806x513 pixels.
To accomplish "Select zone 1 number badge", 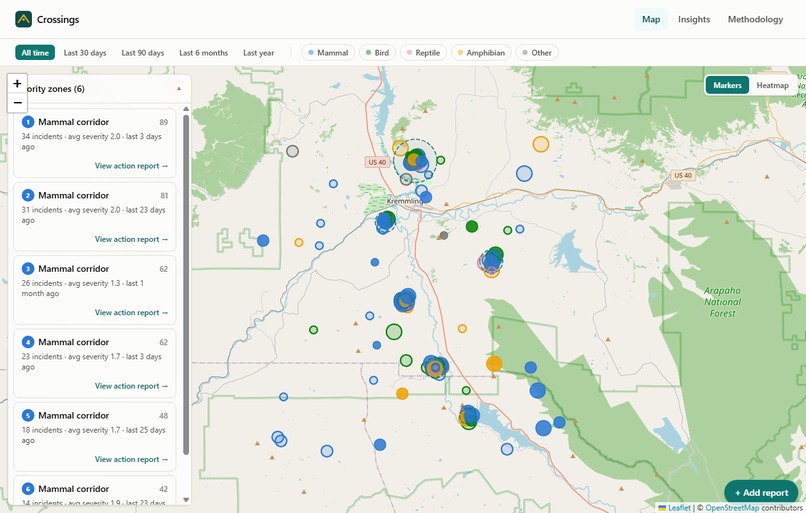I will coord(28,122).
